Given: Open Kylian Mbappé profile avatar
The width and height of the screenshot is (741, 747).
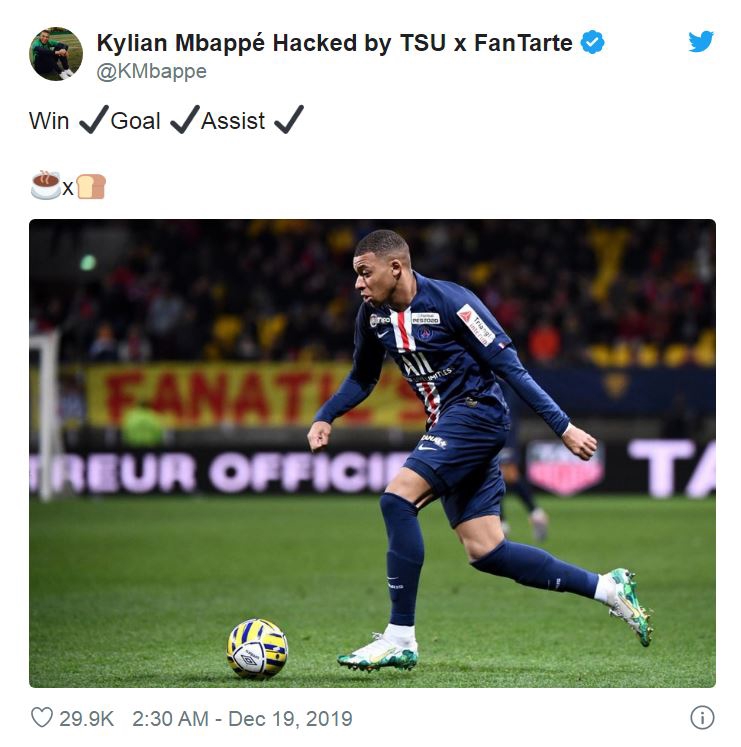Looking at the screenshot, I should point(56,54).
